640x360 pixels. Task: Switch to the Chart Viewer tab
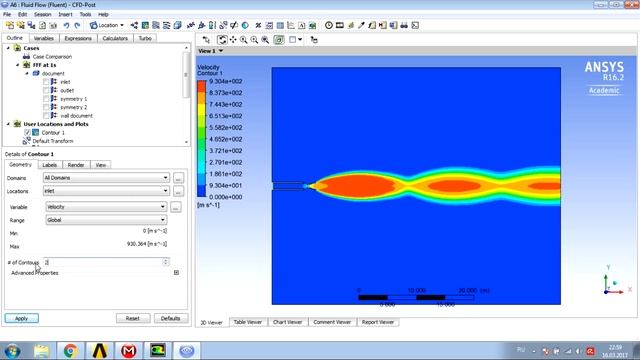point(288,322)
